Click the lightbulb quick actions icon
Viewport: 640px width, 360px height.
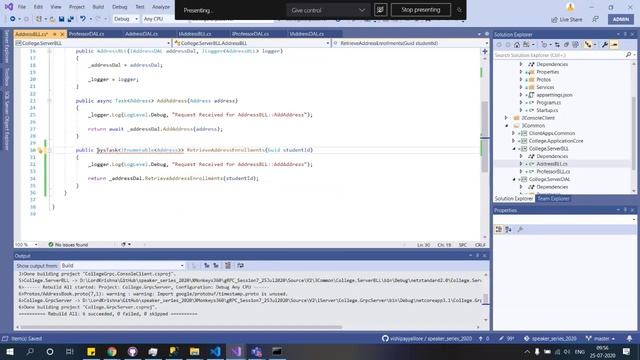[x=40, y=150]
